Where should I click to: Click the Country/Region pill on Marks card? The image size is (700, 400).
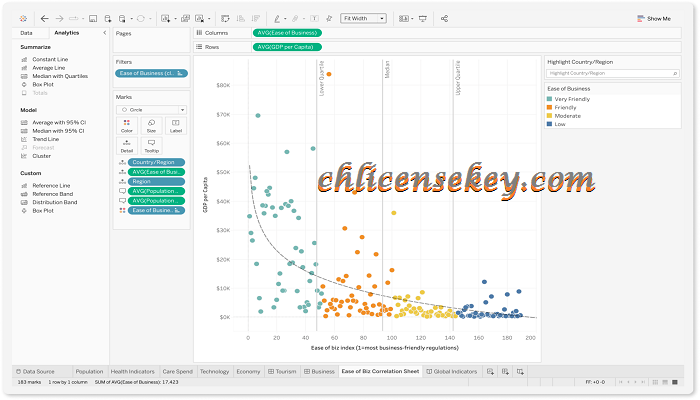[156, 162]
